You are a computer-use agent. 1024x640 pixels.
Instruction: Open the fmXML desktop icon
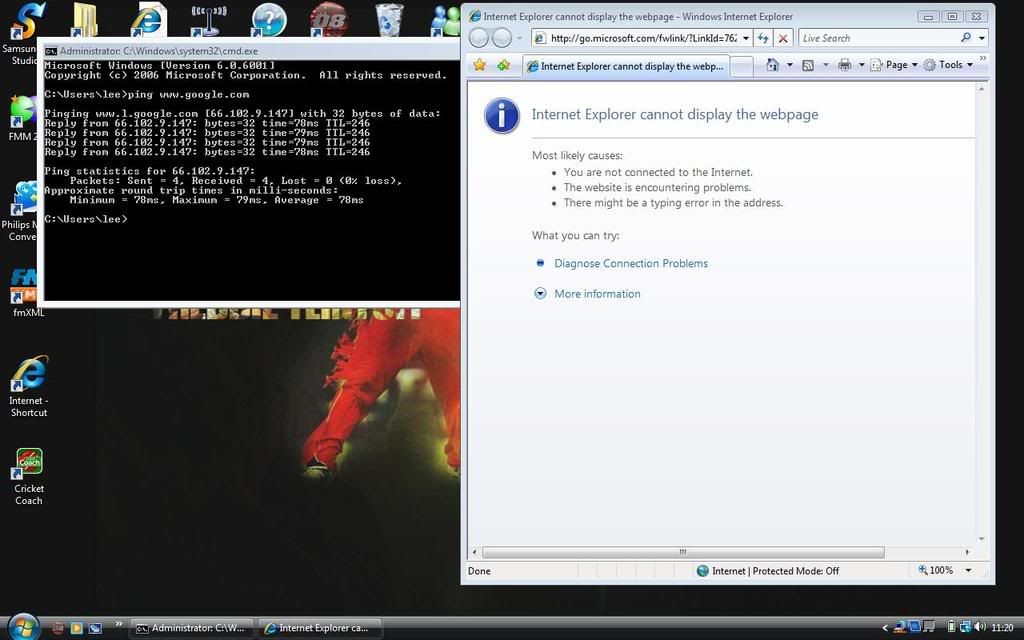(x=29, y=293)
